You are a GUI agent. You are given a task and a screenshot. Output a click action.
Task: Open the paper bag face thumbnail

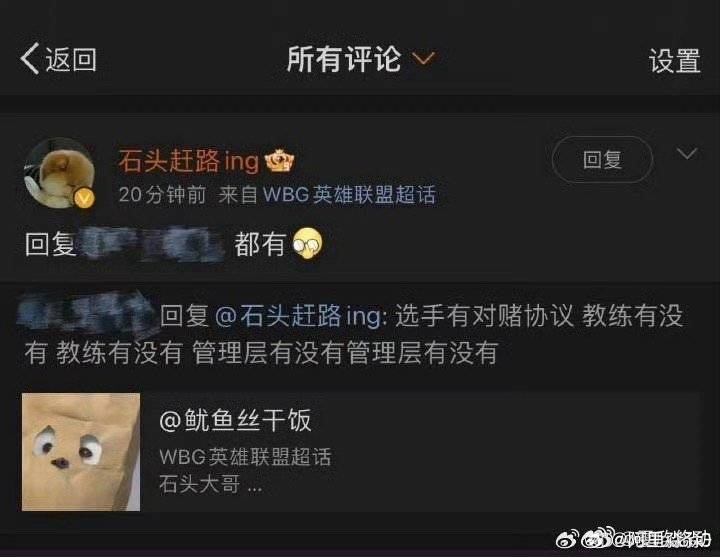point(81,451)
